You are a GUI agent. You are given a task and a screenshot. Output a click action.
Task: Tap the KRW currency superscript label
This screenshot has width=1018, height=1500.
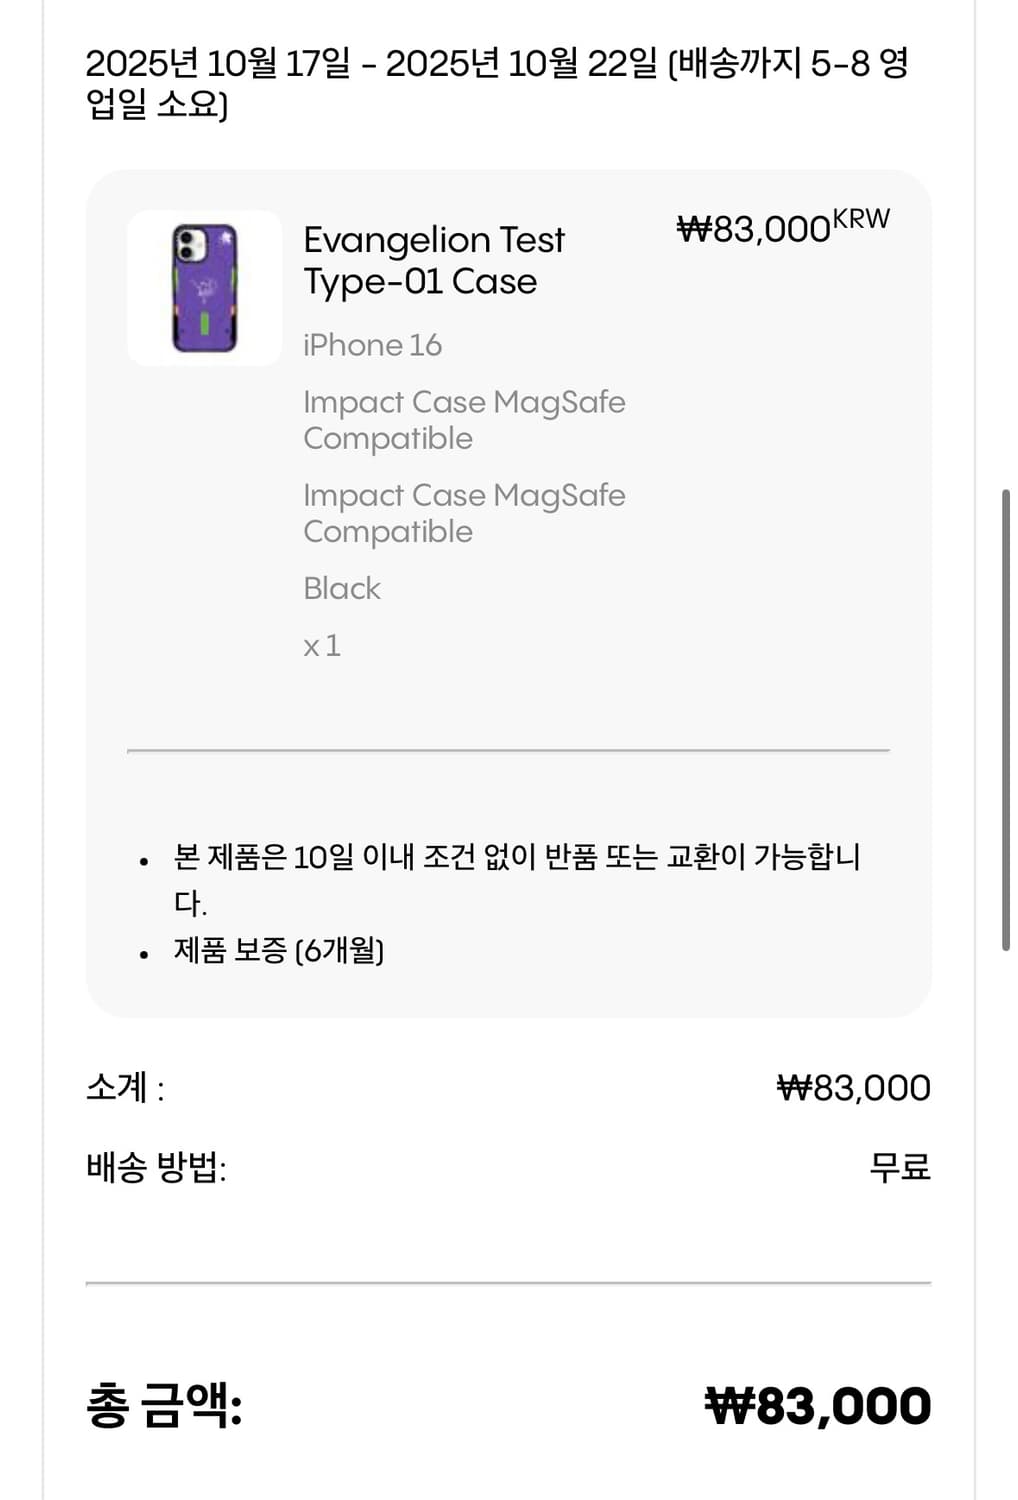point(861,219)
